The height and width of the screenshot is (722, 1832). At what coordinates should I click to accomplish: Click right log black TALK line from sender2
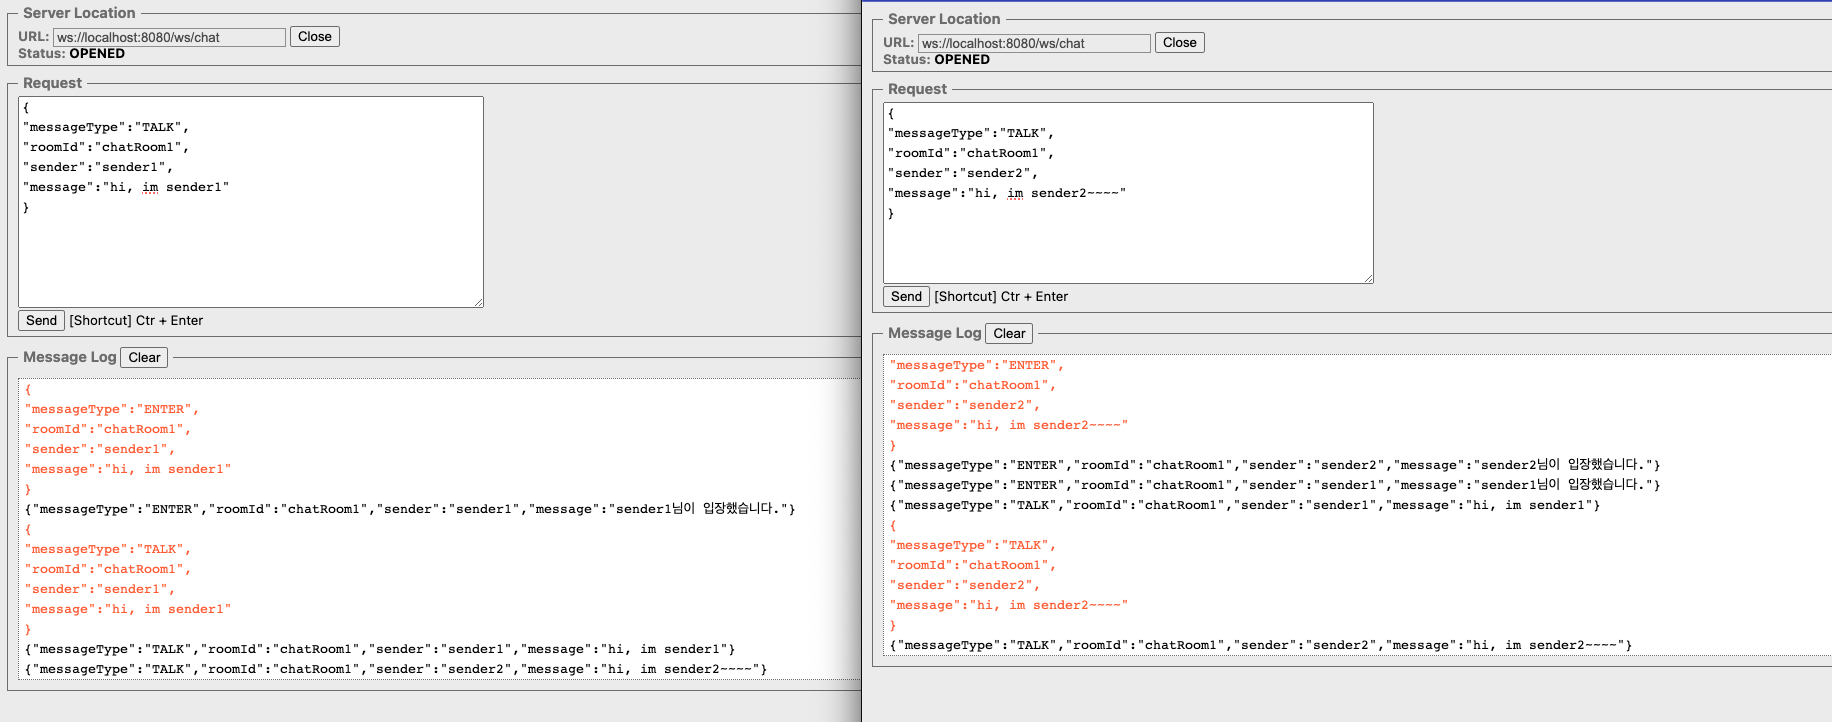1261,645
